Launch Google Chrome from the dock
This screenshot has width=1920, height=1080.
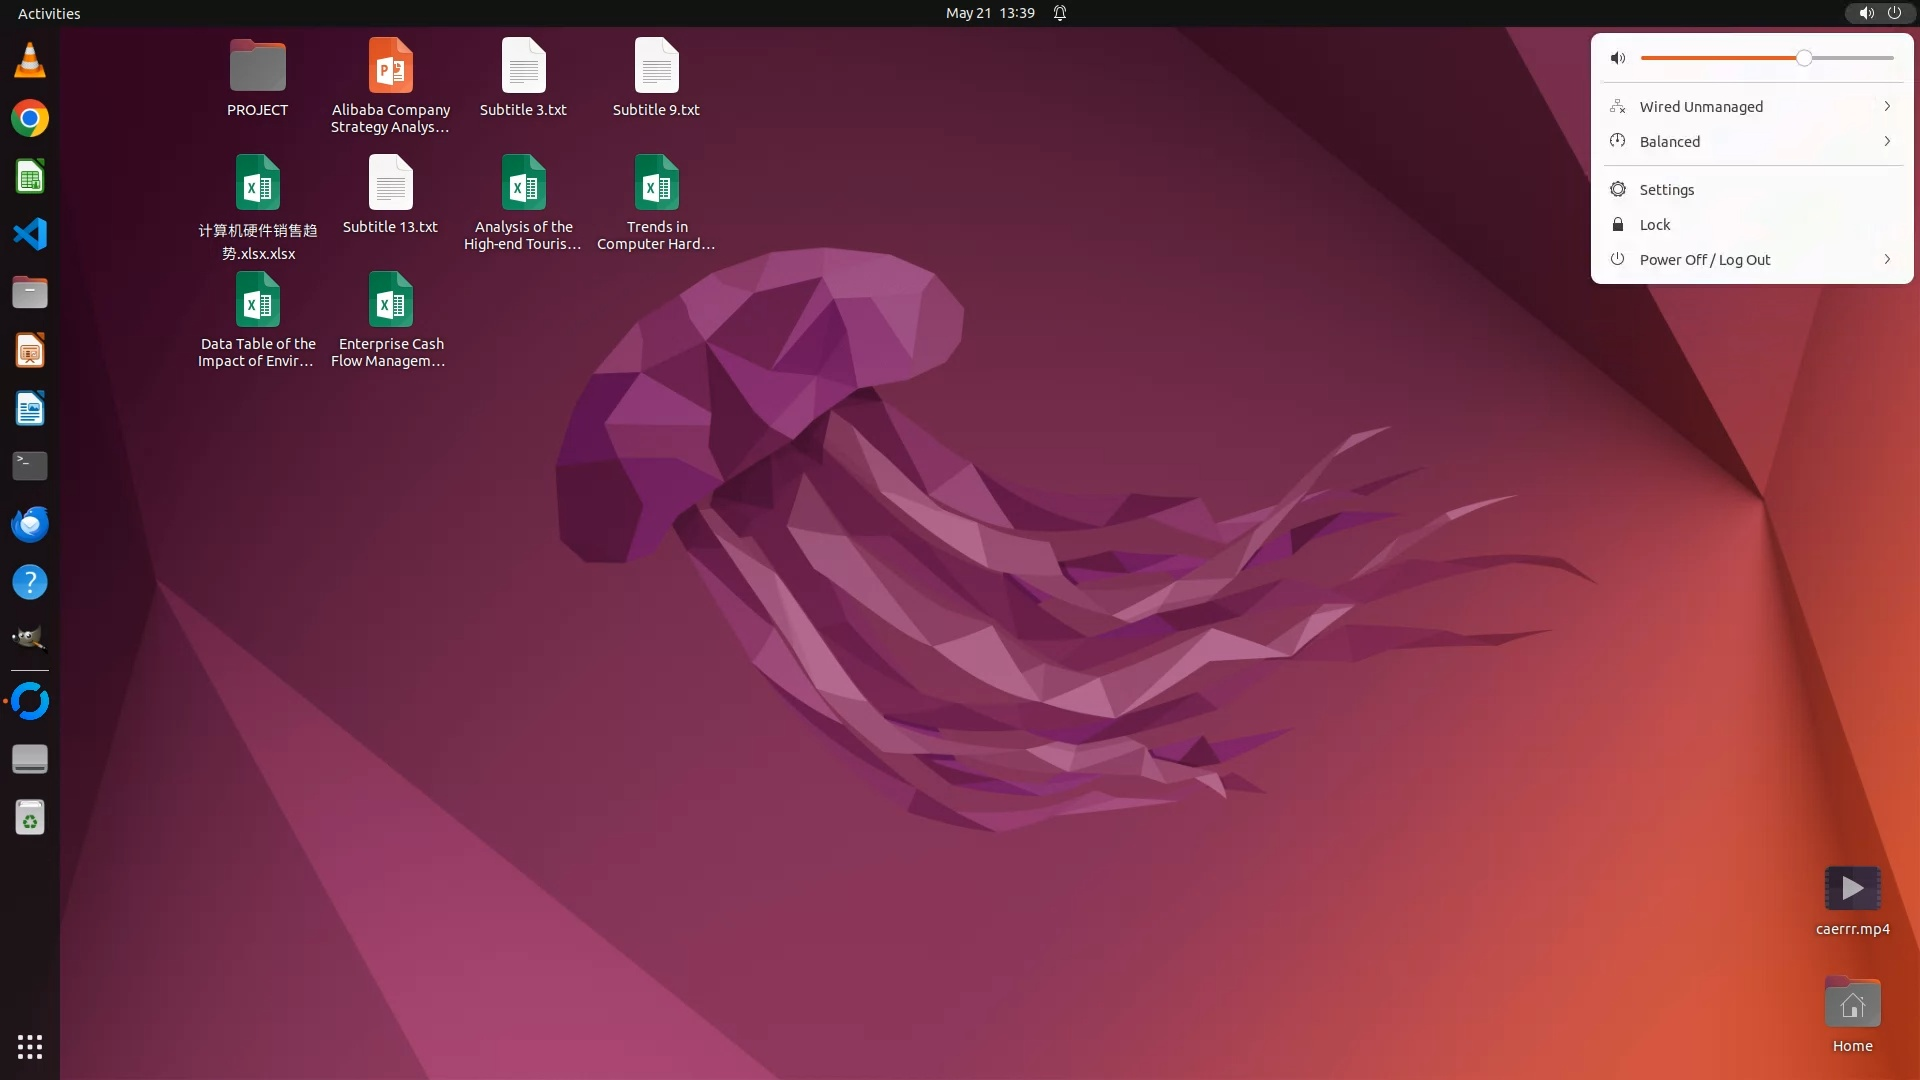coord(30,119)
